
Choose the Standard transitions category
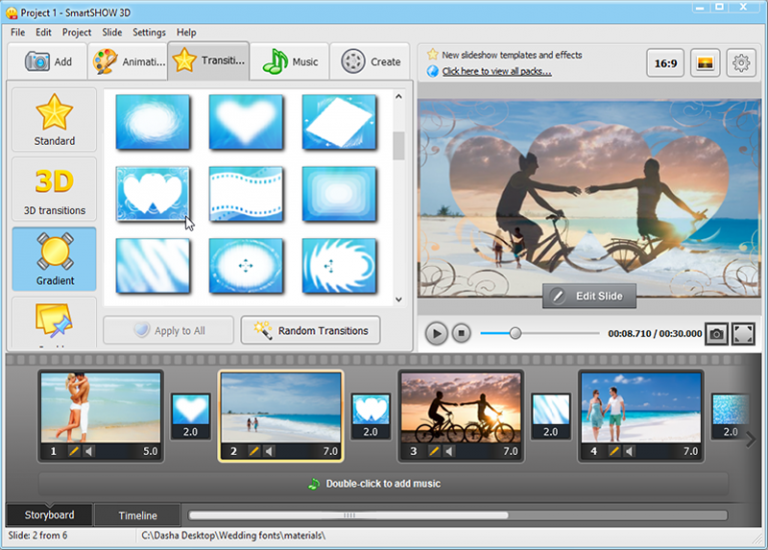(x=54, y=120)
